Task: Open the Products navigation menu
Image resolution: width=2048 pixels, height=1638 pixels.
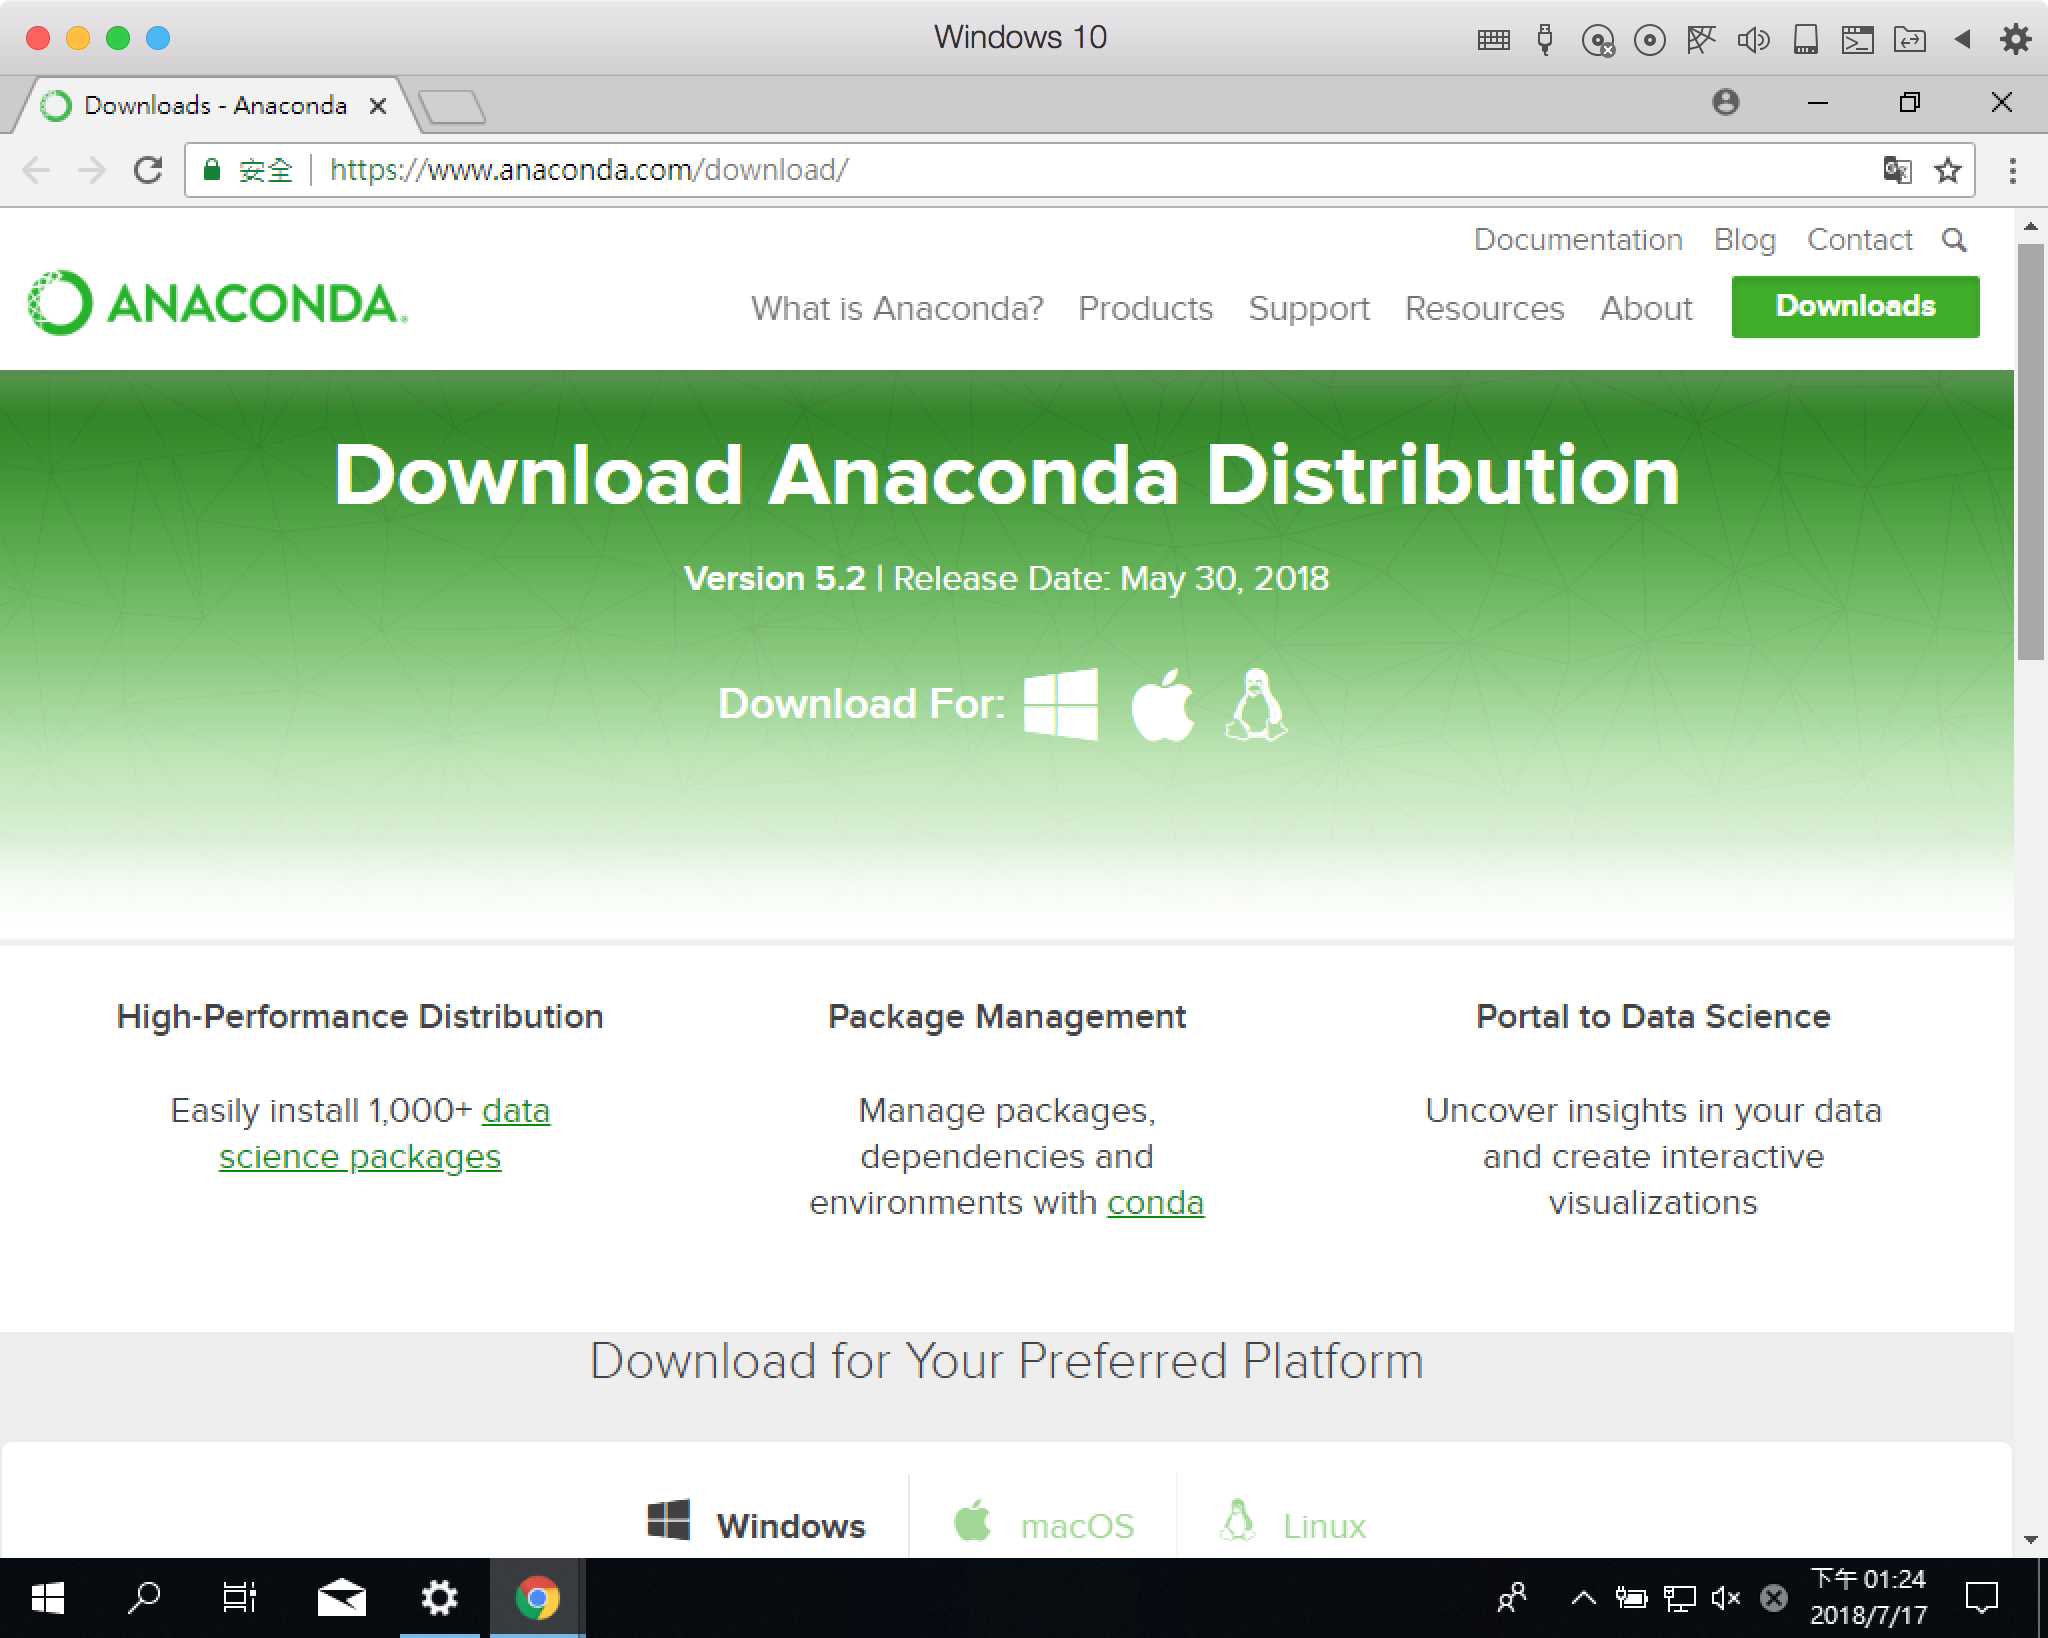Action: (x=1145, y=308)
